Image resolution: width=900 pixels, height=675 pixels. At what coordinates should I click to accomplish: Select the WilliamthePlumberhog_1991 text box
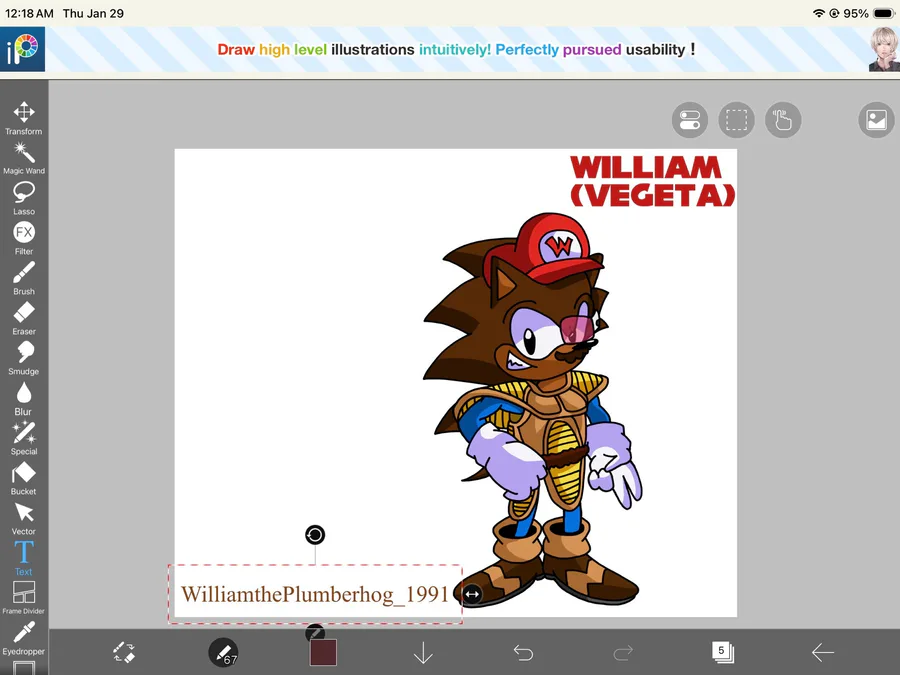[x=315, y=594]
